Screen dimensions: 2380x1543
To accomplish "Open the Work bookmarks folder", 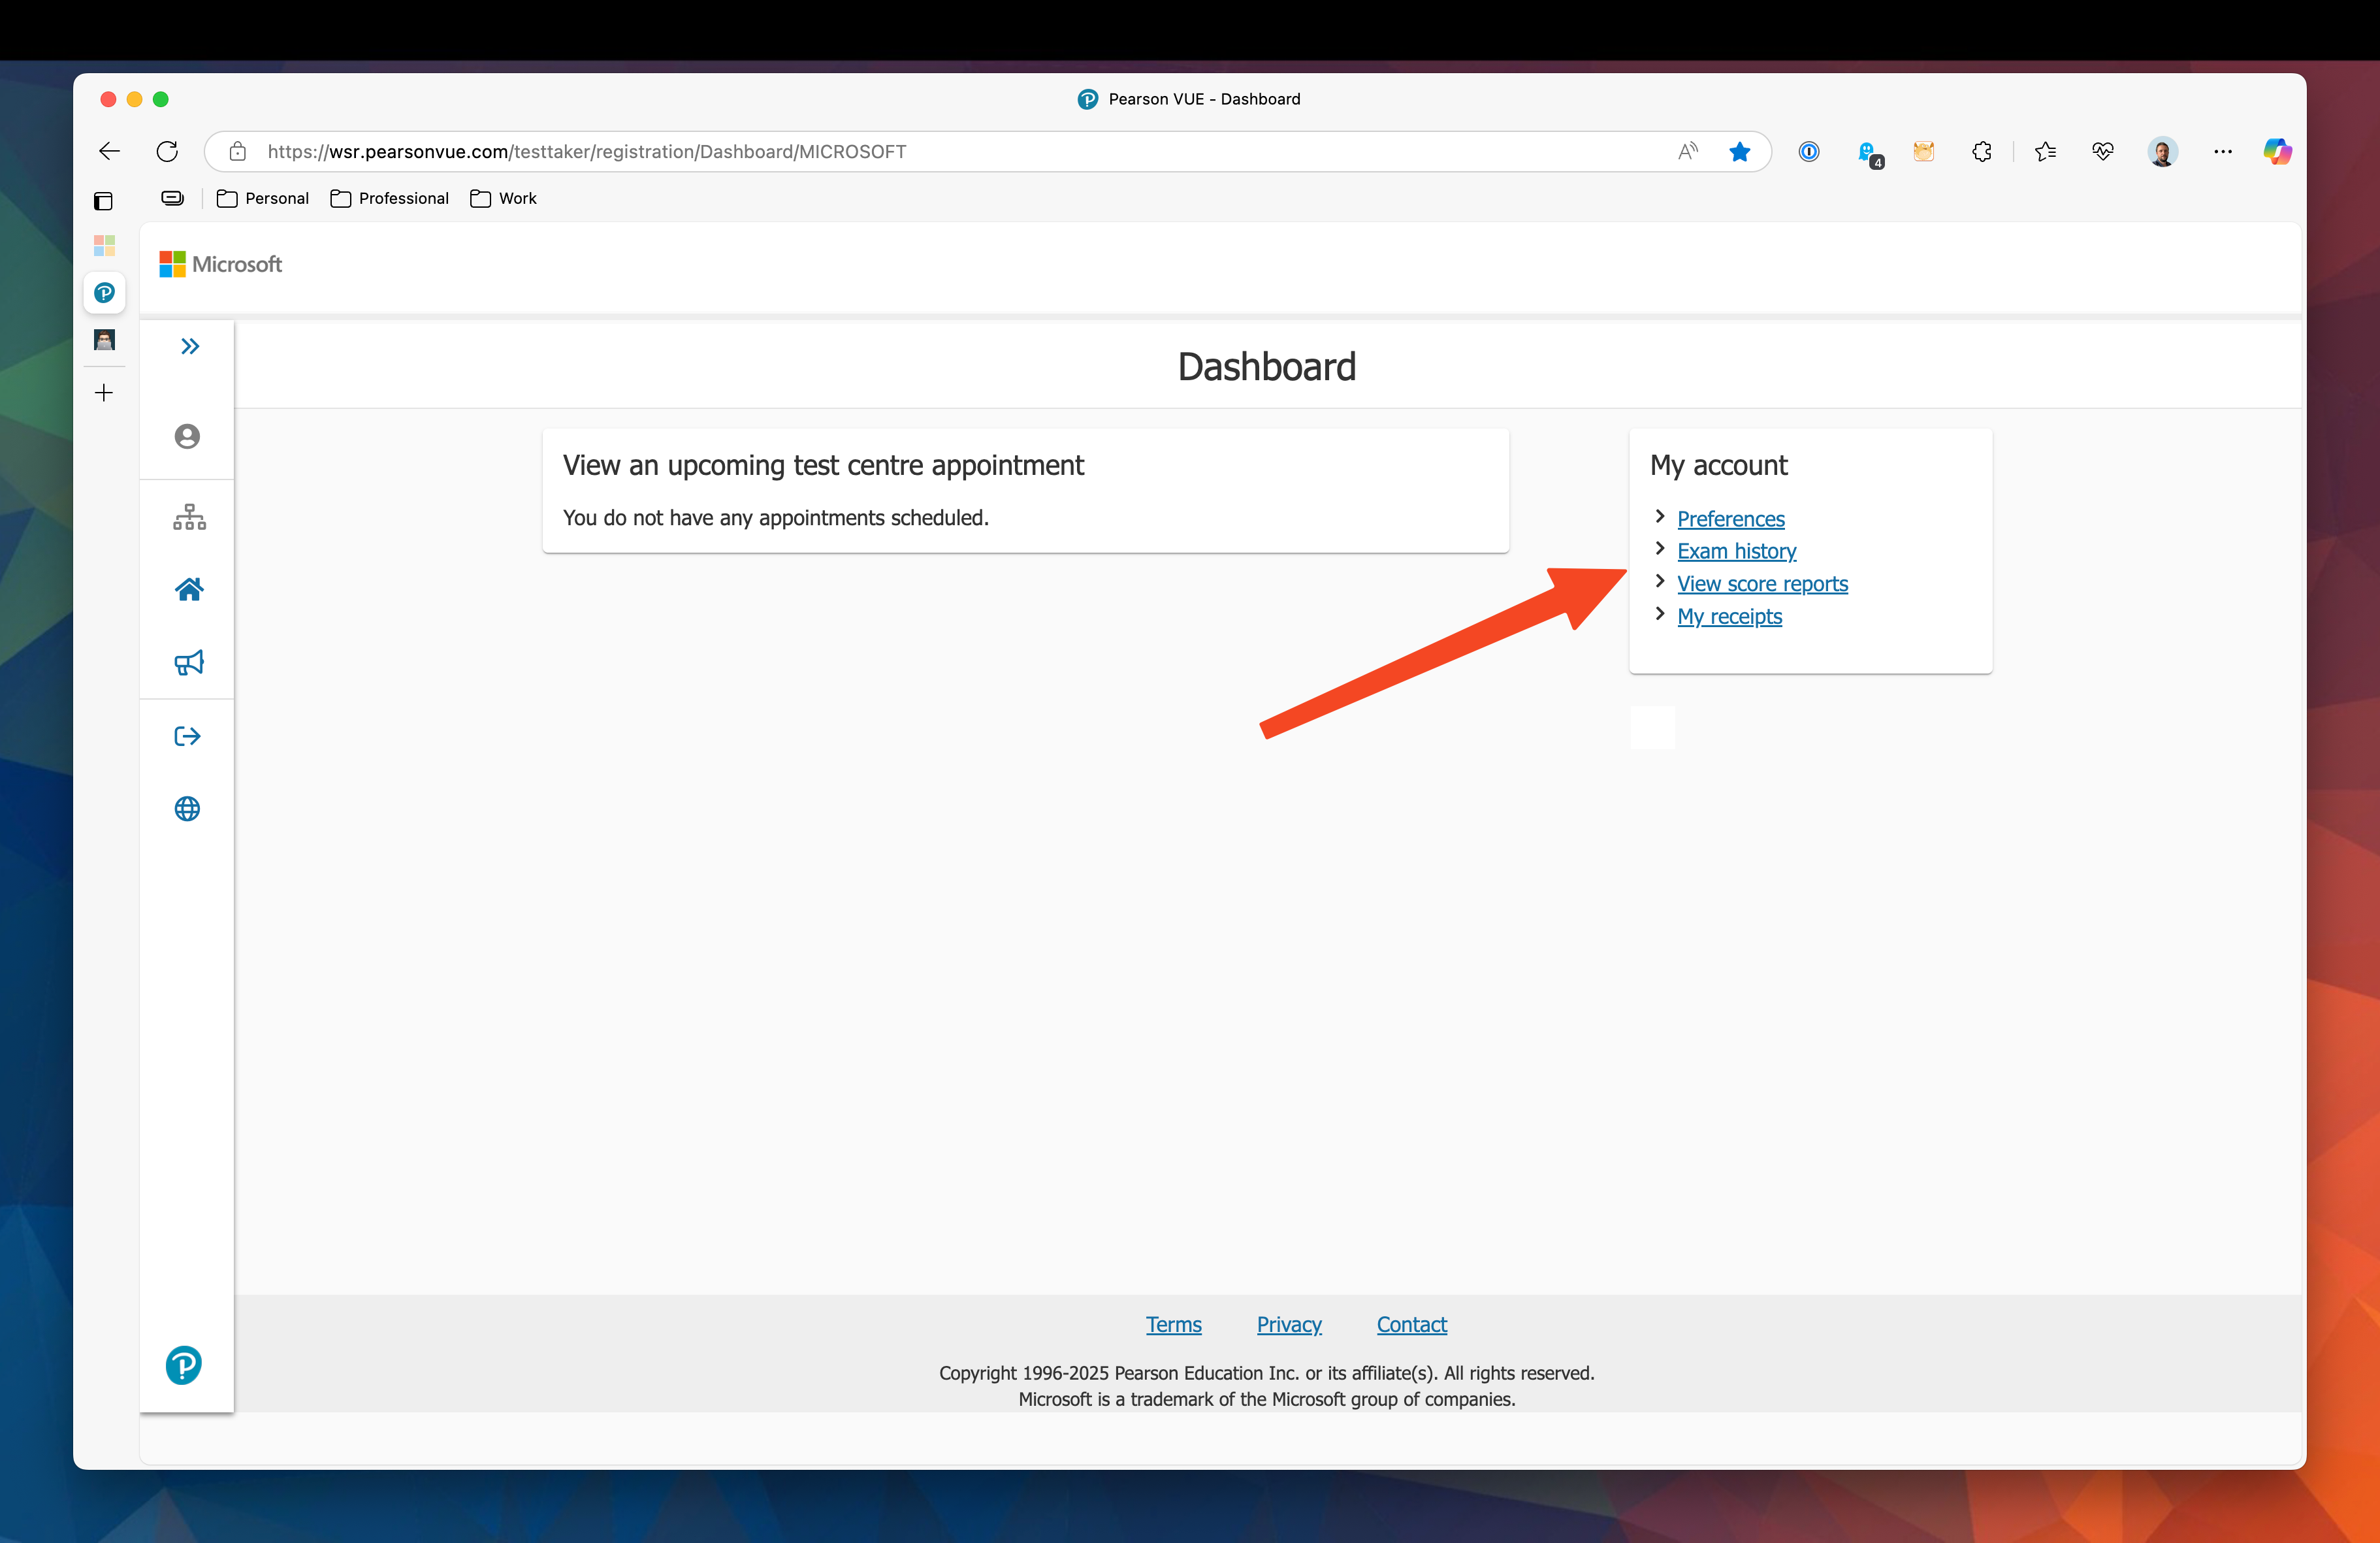I will 504,198.
